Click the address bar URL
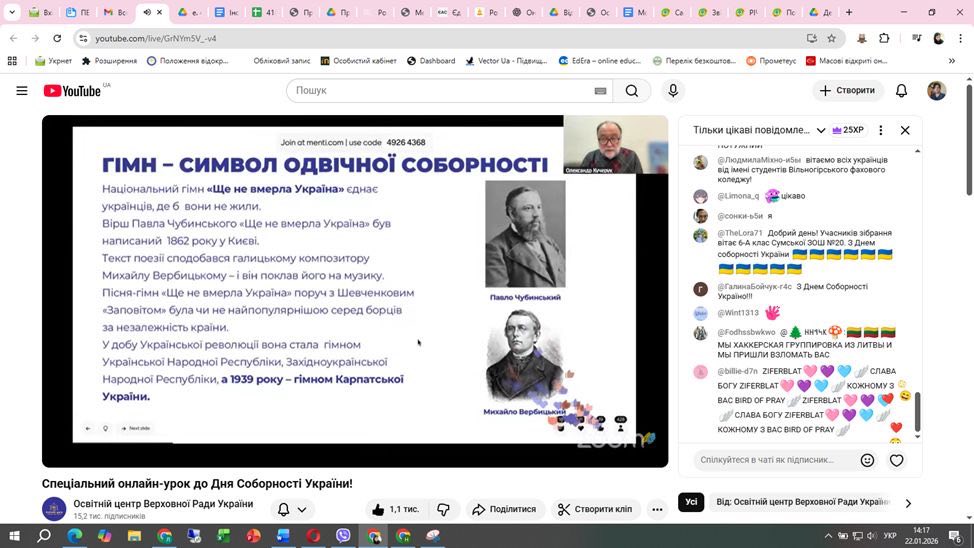This screenshot has height=548, width=974. [156, 39]
